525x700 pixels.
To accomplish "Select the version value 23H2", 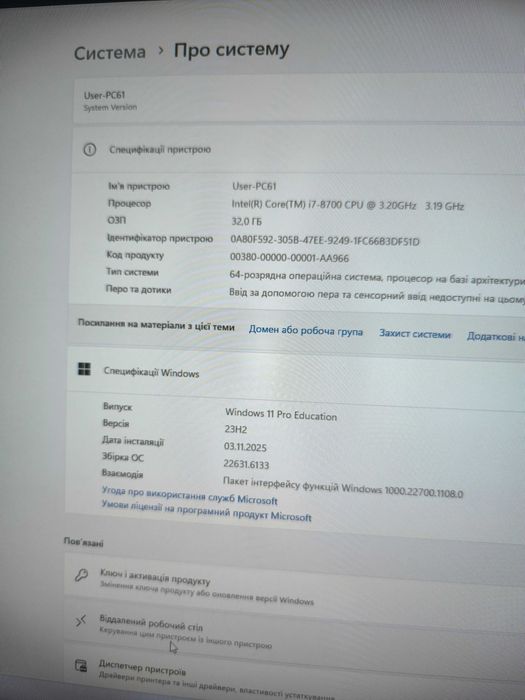I will pos(236,429).
